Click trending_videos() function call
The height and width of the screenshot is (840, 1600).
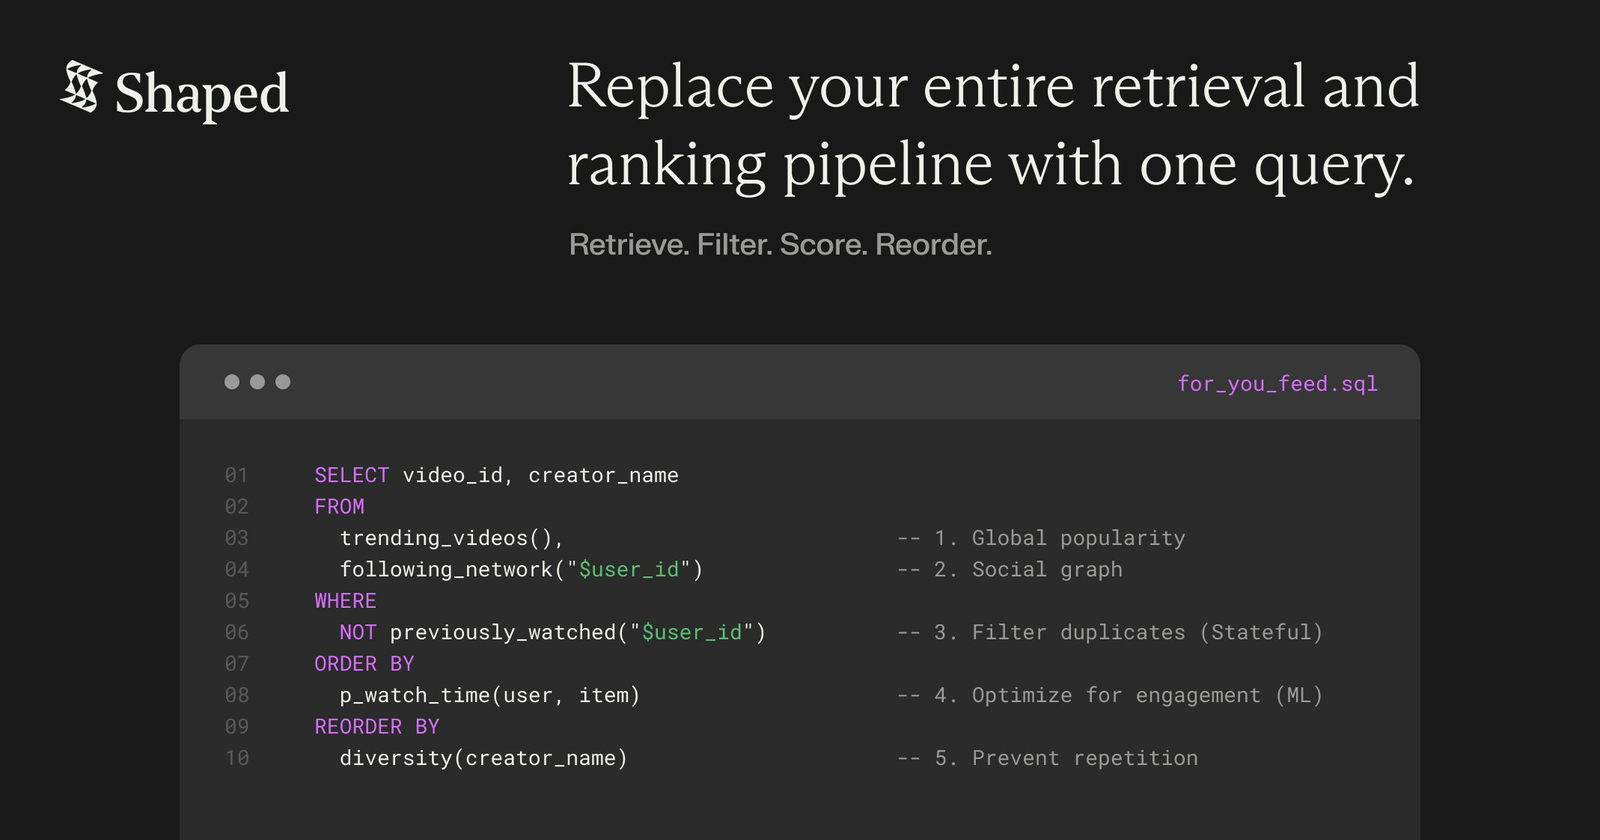pos(451,538)
